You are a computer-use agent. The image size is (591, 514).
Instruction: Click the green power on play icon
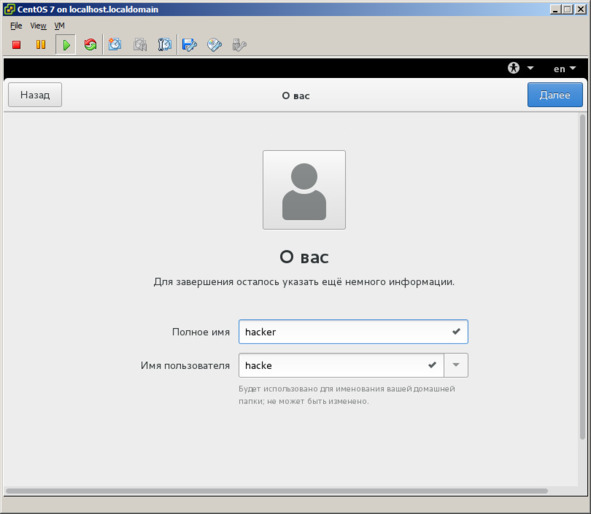tap(66, 45)
